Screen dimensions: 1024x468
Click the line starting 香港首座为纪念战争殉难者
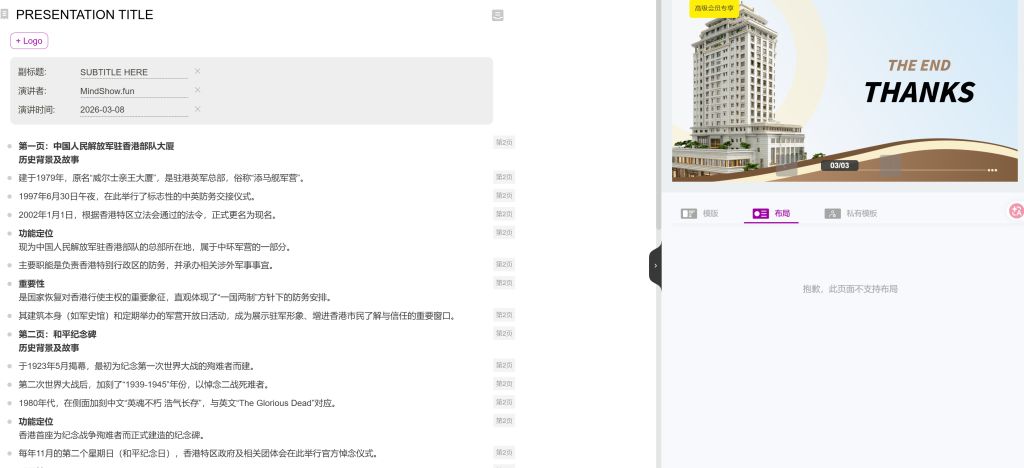click(x=112, y=435)
